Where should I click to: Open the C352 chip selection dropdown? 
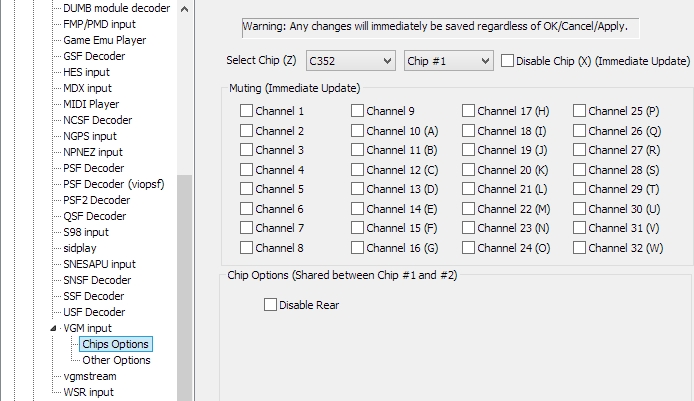point(350,61)
